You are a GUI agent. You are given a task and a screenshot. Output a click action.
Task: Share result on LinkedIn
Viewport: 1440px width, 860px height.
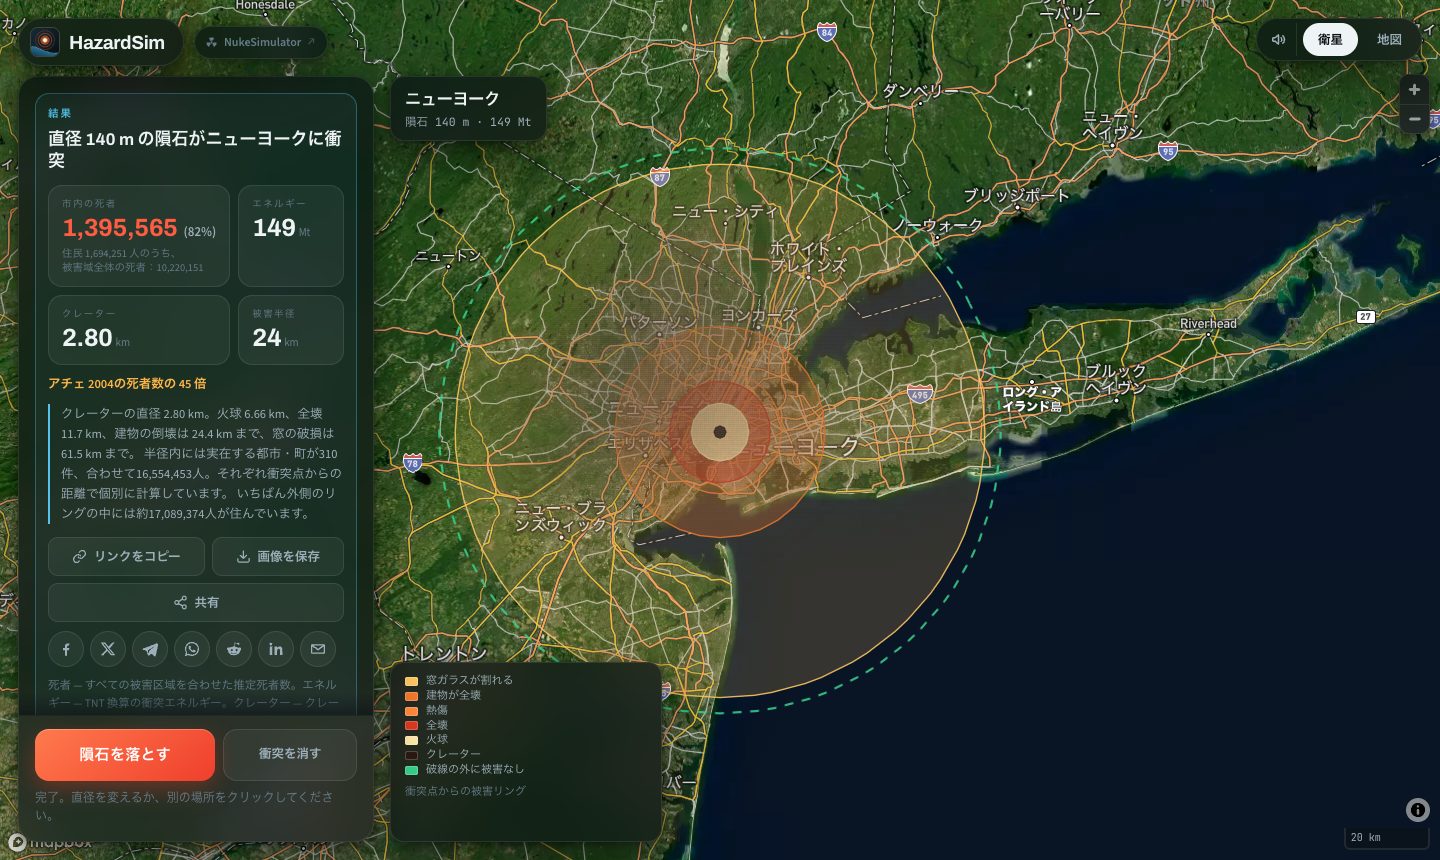276,649
